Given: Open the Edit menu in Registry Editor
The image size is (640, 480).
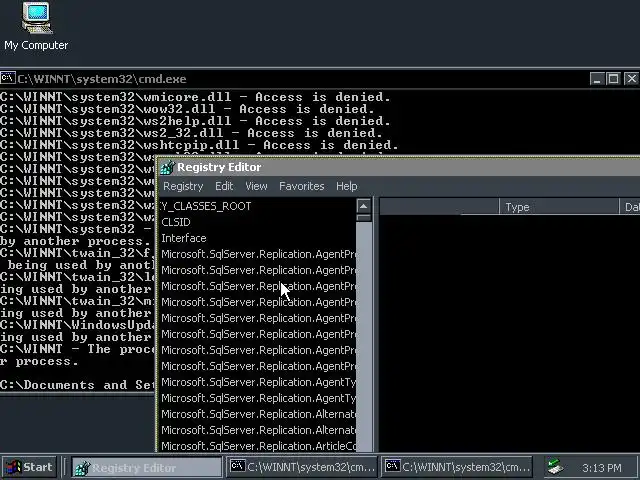Looking at the screenshot, I should coord(224,186).
